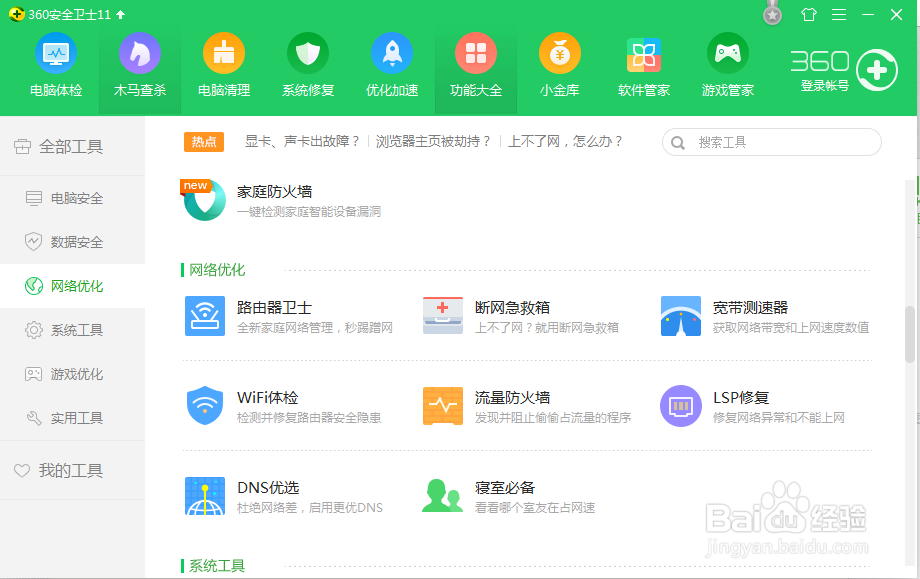Click description 修复网络异常和不能上网
The width and height of the screenshot is (920, 579).
(x=779, y=418)
